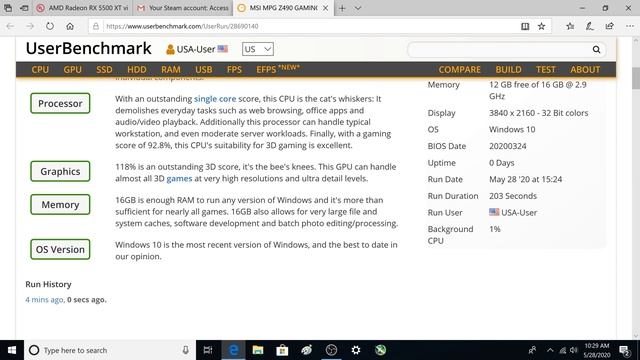Open the Windows Start menu

pyautogui.click(x=12, y=350)
